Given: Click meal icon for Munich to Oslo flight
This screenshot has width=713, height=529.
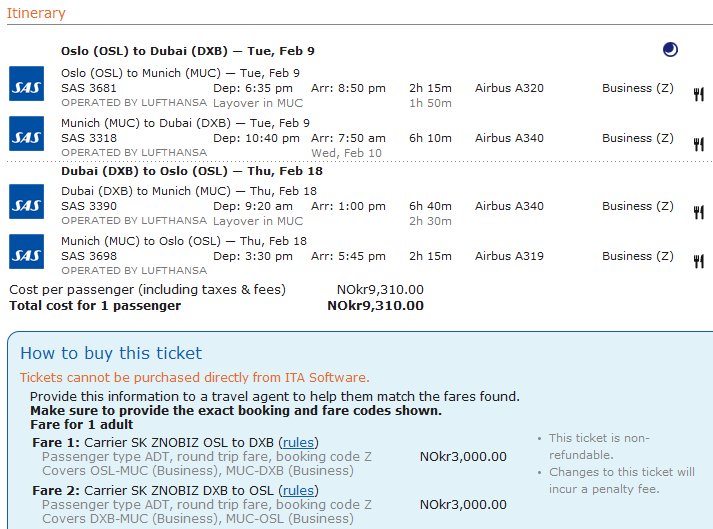Looking at the screenshot, I should pos(698,262).
